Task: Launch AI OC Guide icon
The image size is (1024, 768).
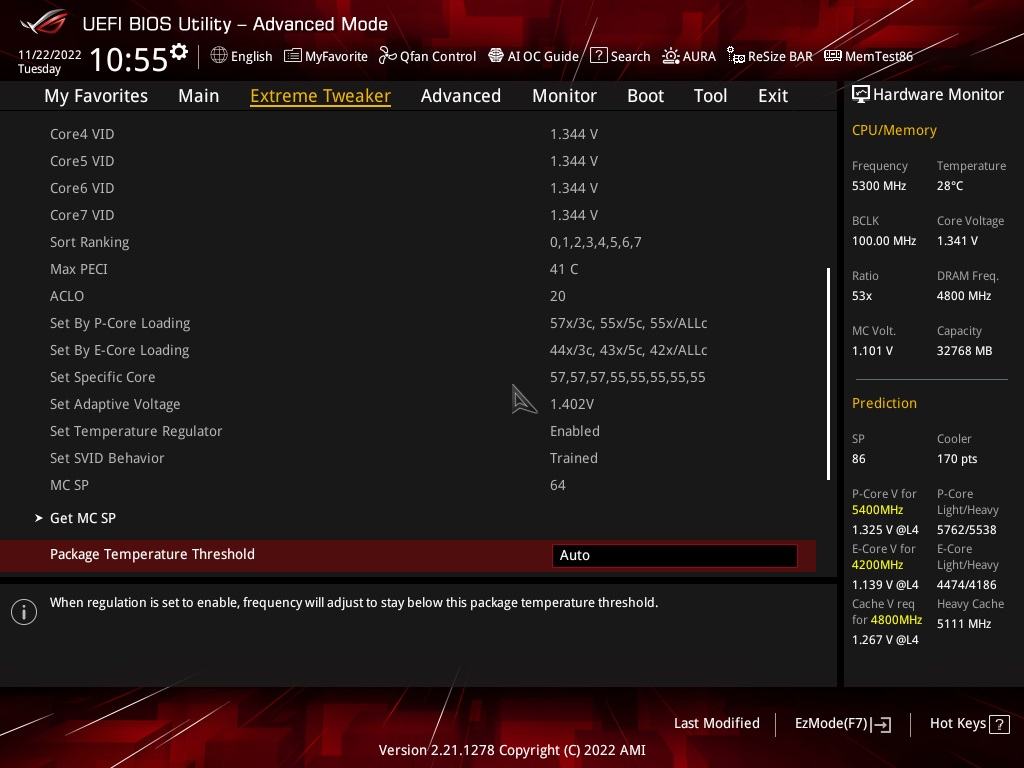Action: pyautogui.click(x=496, y=56)
